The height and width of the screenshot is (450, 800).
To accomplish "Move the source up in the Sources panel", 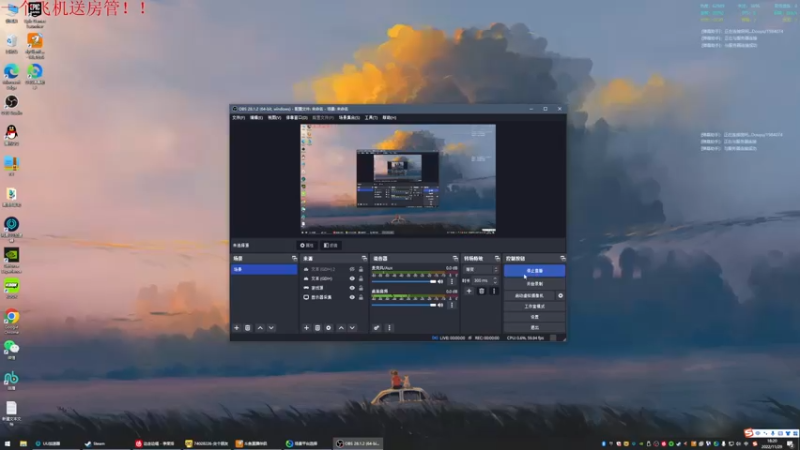I will click(x=341, y=328).
